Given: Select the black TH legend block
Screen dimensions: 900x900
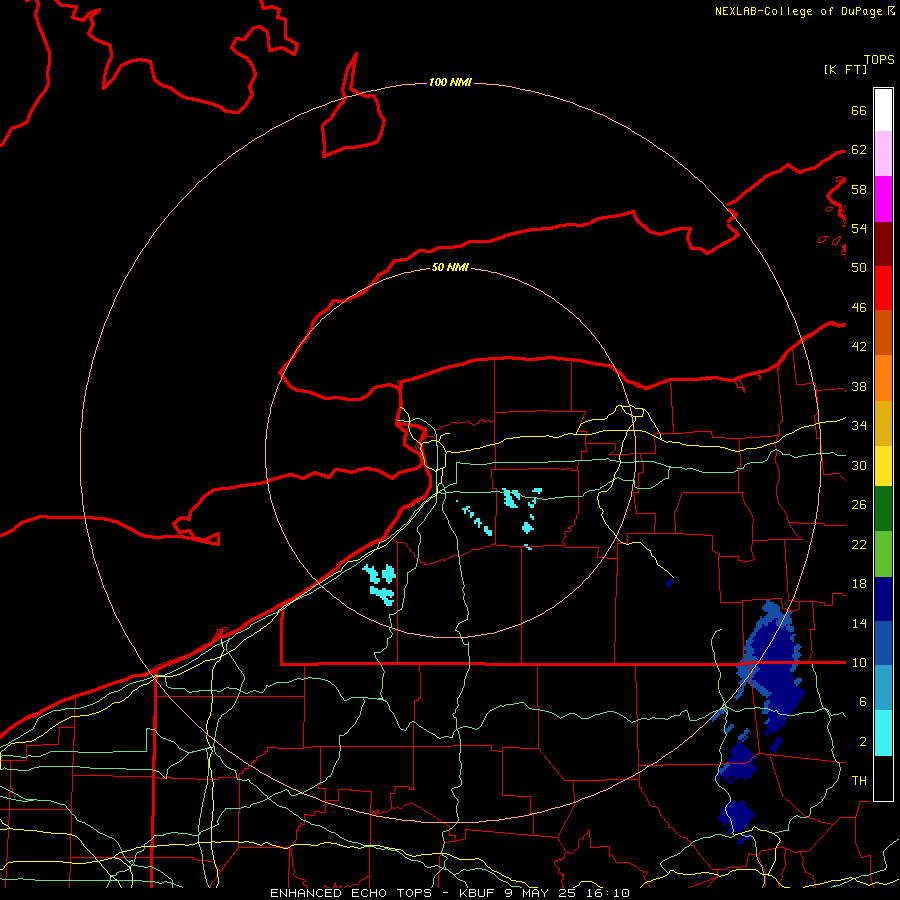Looking at the screenshot, I should 883,778.
